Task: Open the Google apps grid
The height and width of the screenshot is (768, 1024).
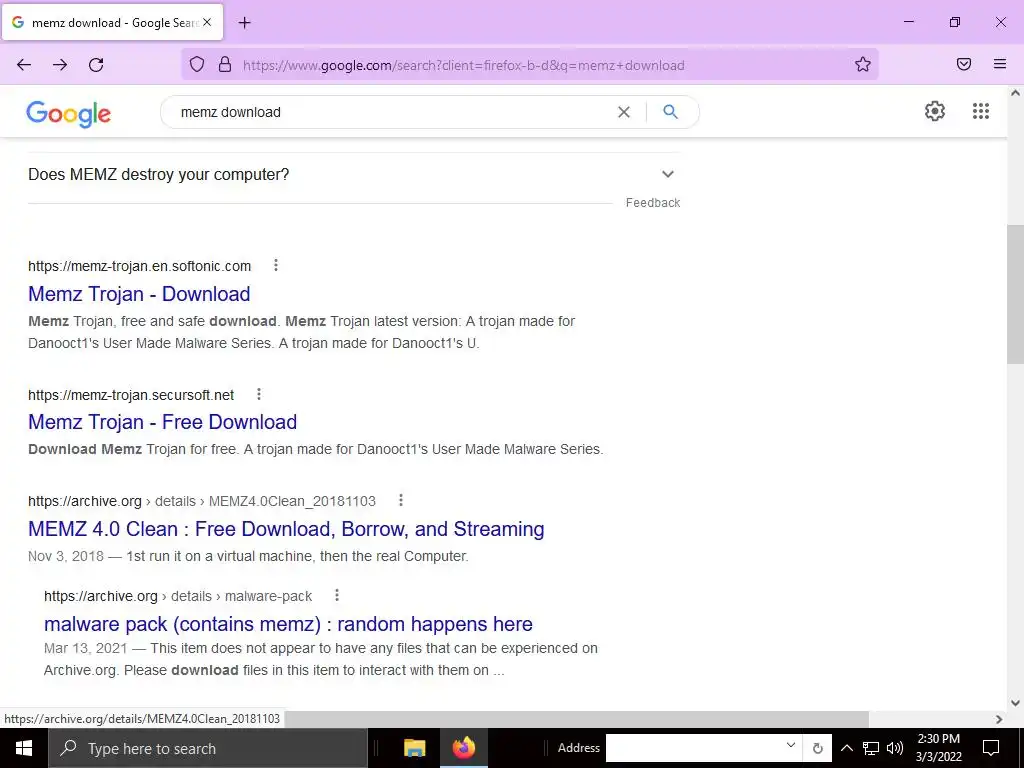Action: (x=981, y=111)
